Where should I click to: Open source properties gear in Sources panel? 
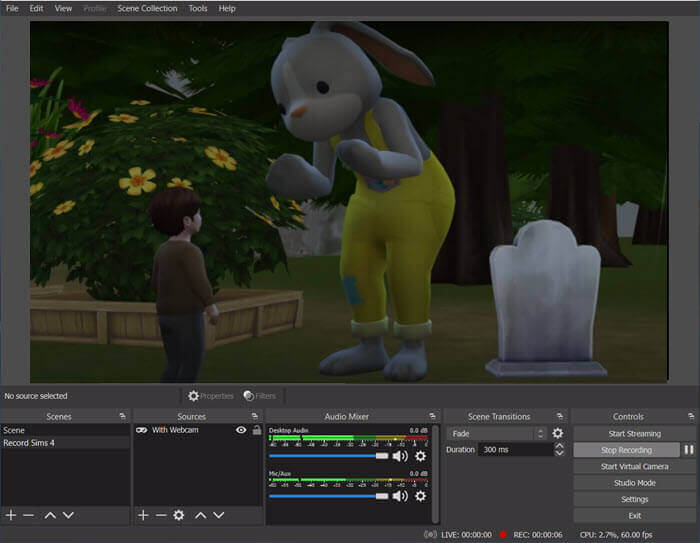pos(178,515)
